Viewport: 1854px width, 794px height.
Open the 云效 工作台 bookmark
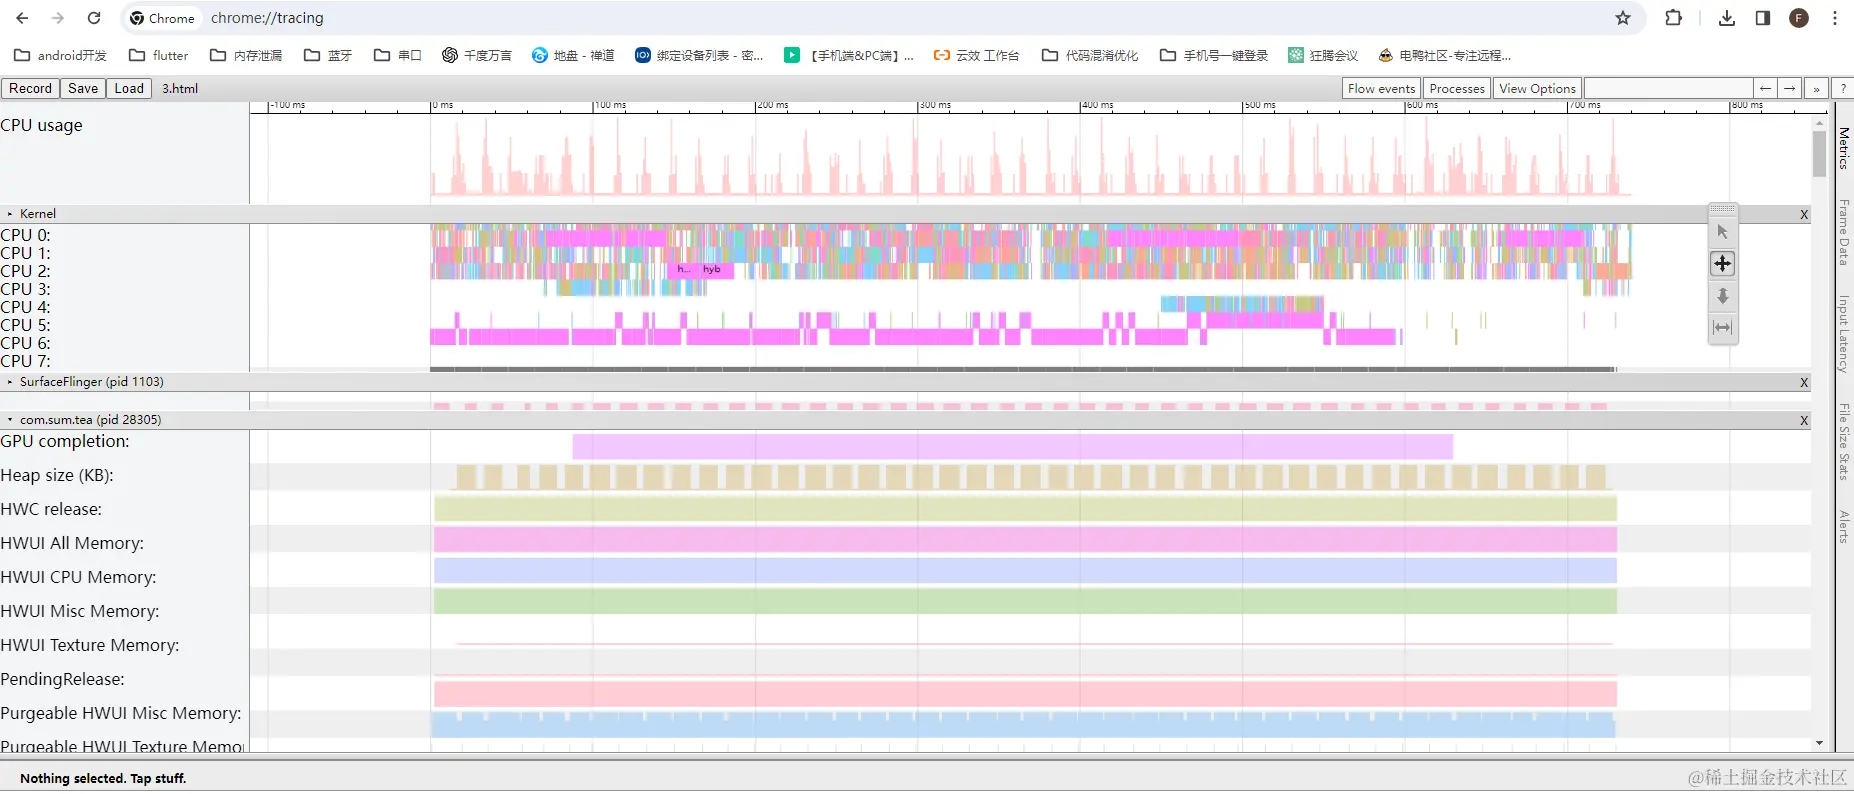click(x=976, y=55)
